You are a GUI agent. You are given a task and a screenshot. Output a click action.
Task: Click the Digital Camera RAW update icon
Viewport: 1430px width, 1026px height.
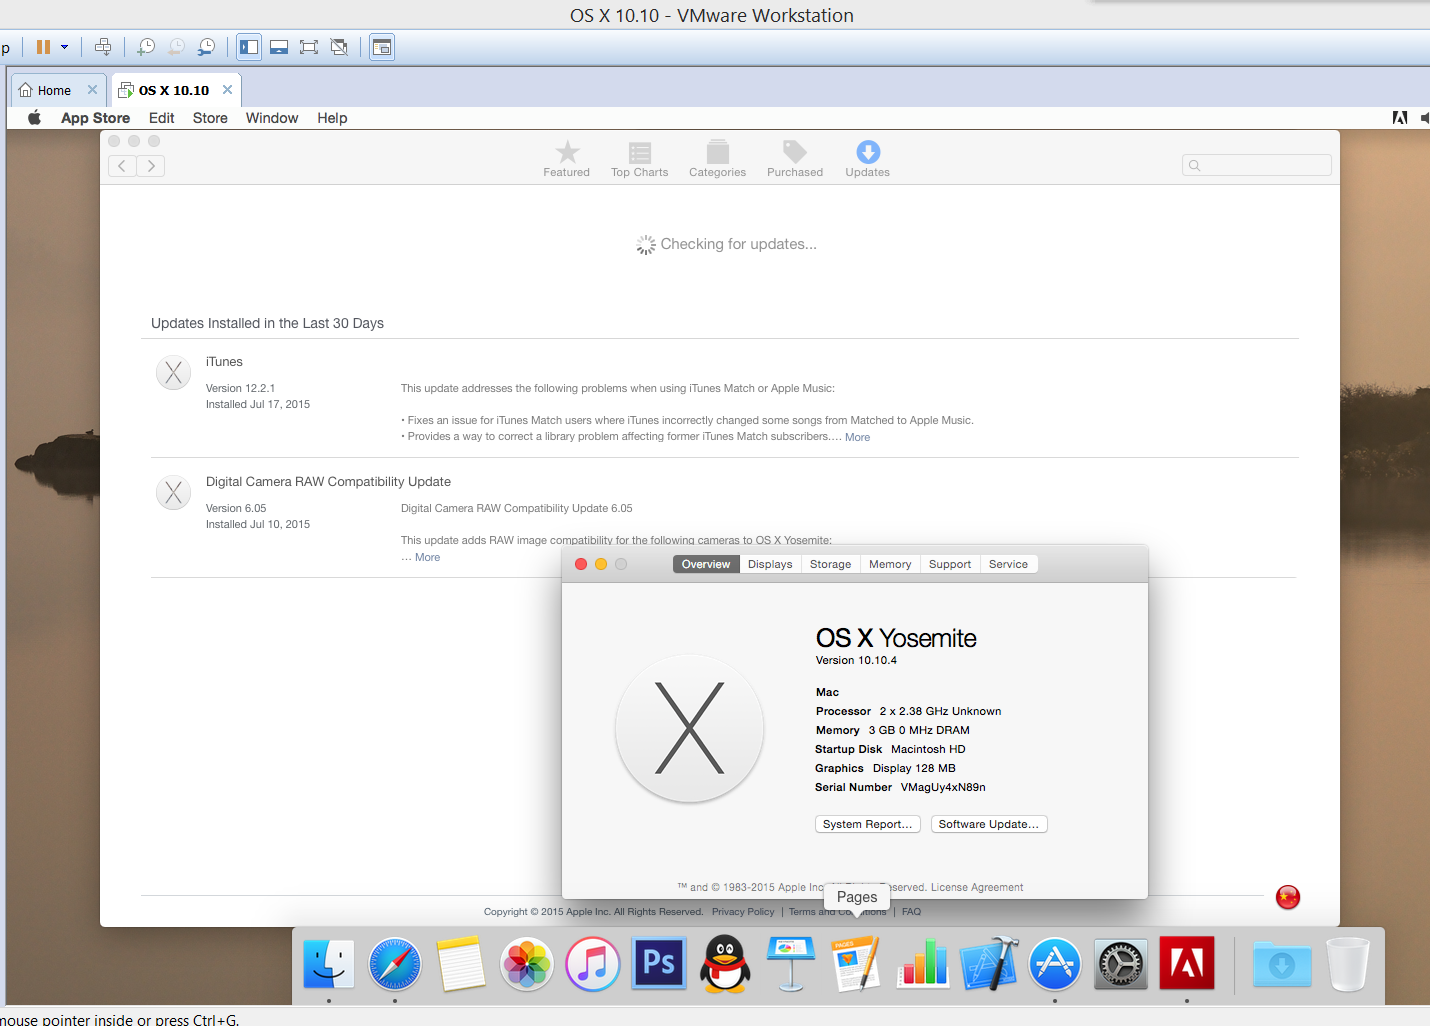(174, 493)
